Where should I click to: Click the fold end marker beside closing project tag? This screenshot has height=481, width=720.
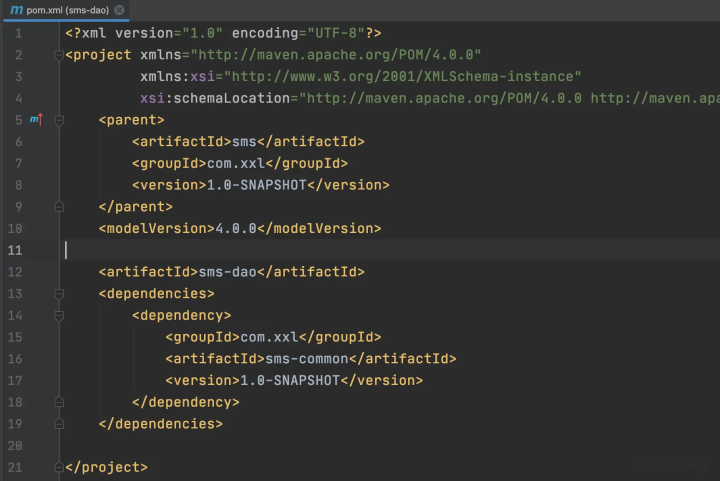tap(59, 467)
